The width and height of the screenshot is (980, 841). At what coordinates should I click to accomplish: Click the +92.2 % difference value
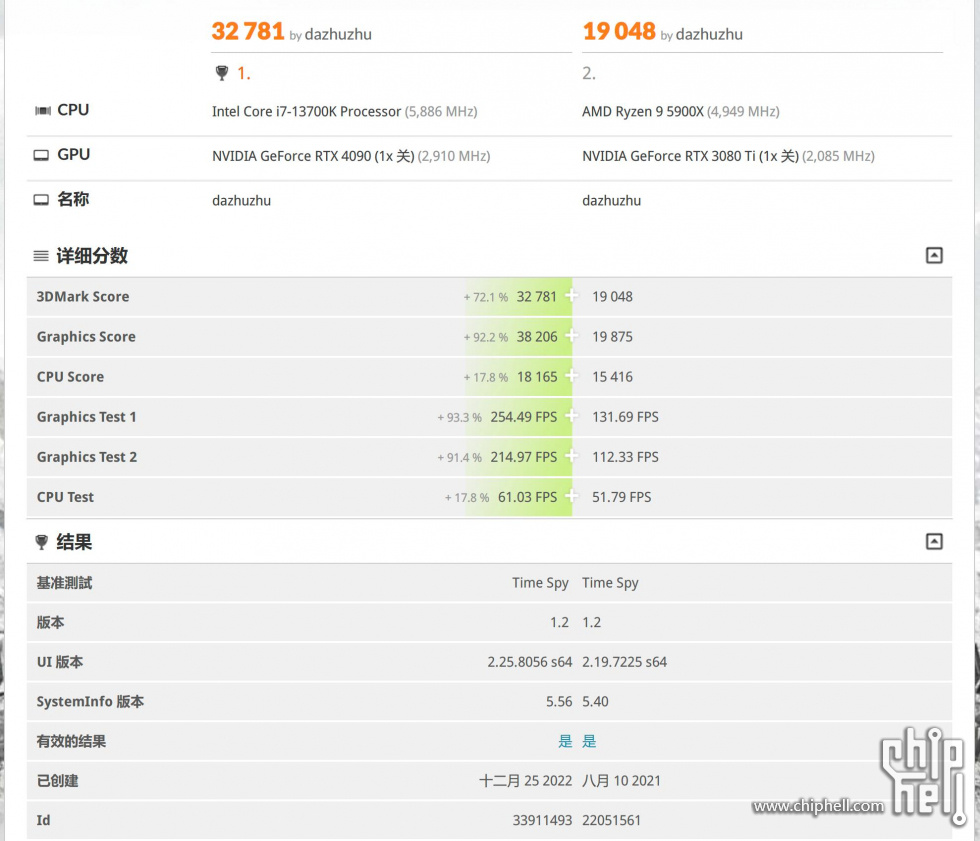[x=486, y=337]
